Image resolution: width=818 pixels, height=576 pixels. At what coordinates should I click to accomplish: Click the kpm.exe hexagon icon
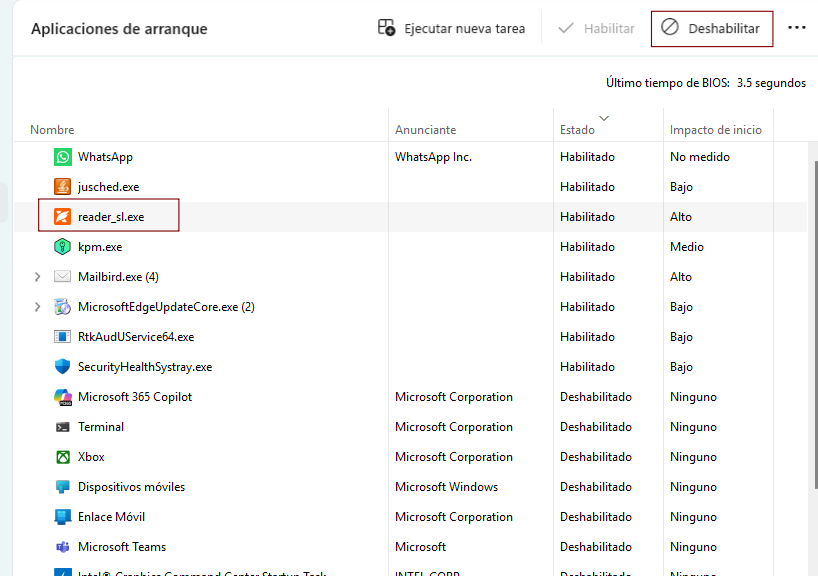pyautogui.click(x=60, y=246)
